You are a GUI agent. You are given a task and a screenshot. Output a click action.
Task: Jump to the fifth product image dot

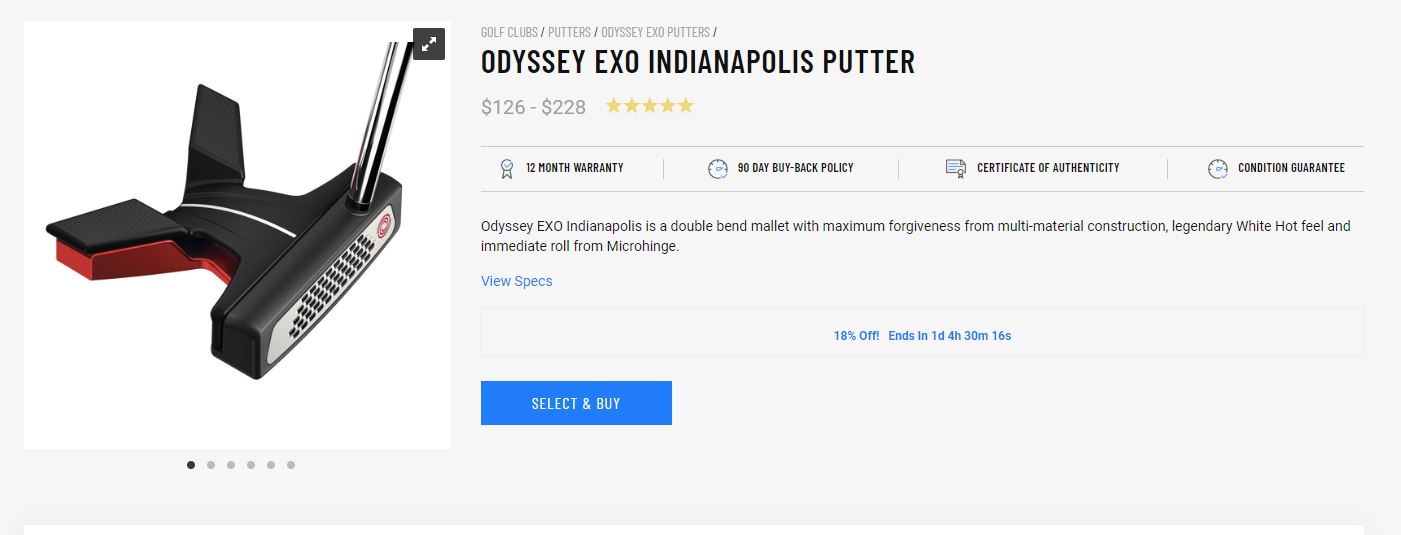click(x=271, y=464)
